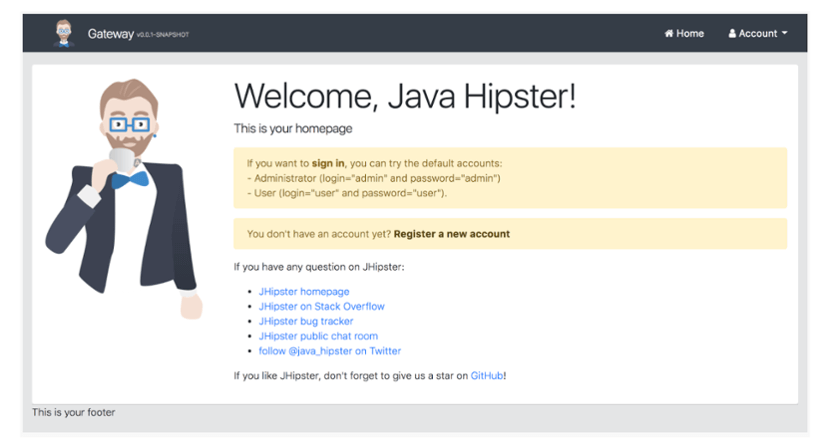834x445 pixels.
Task: Click the 'This is your footer' text
Action: [73, 412]
